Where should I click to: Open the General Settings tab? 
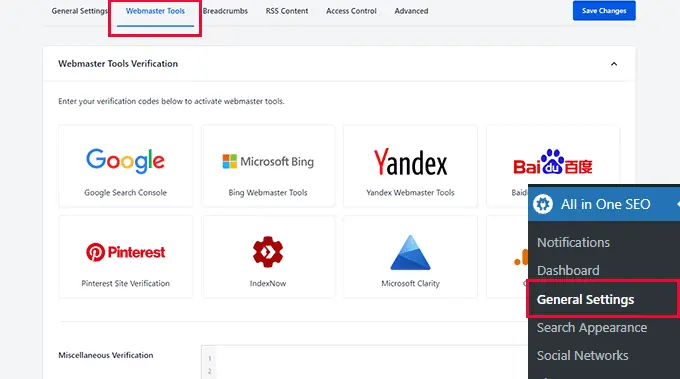point(79,11)
